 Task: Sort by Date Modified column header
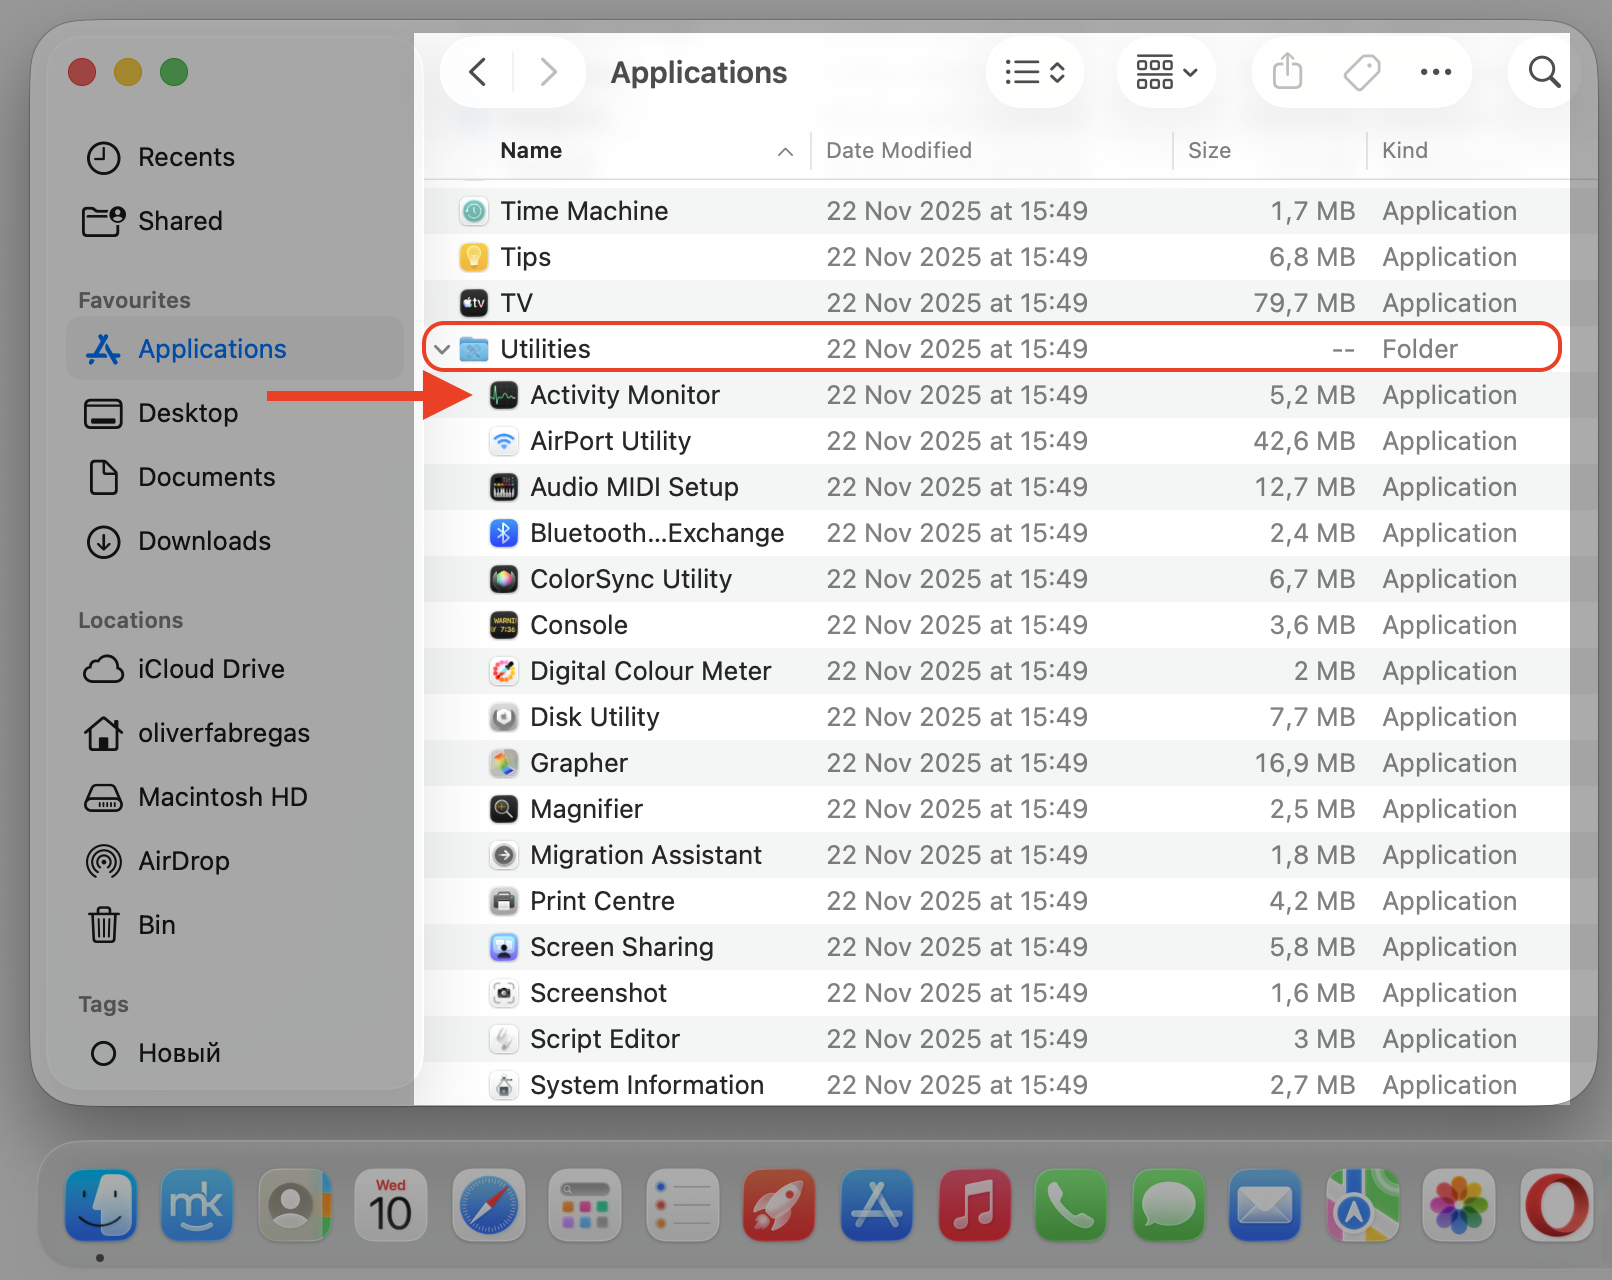(x=899, y=150)
